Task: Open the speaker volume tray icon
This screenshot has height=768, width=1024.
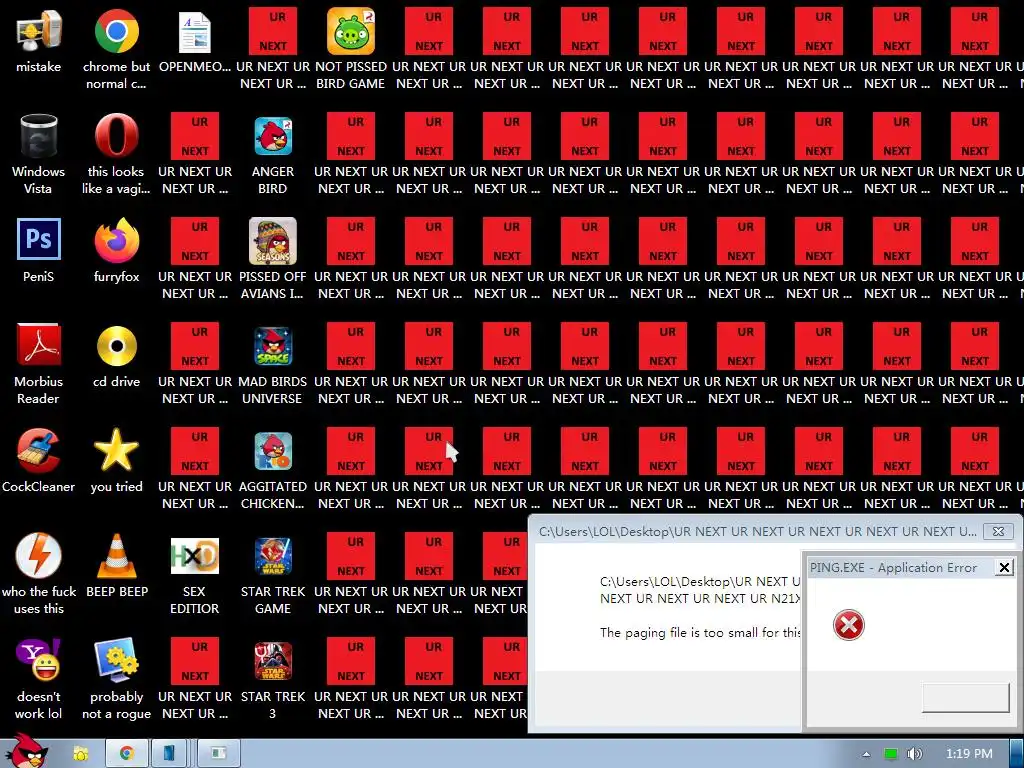Action: 915,754
